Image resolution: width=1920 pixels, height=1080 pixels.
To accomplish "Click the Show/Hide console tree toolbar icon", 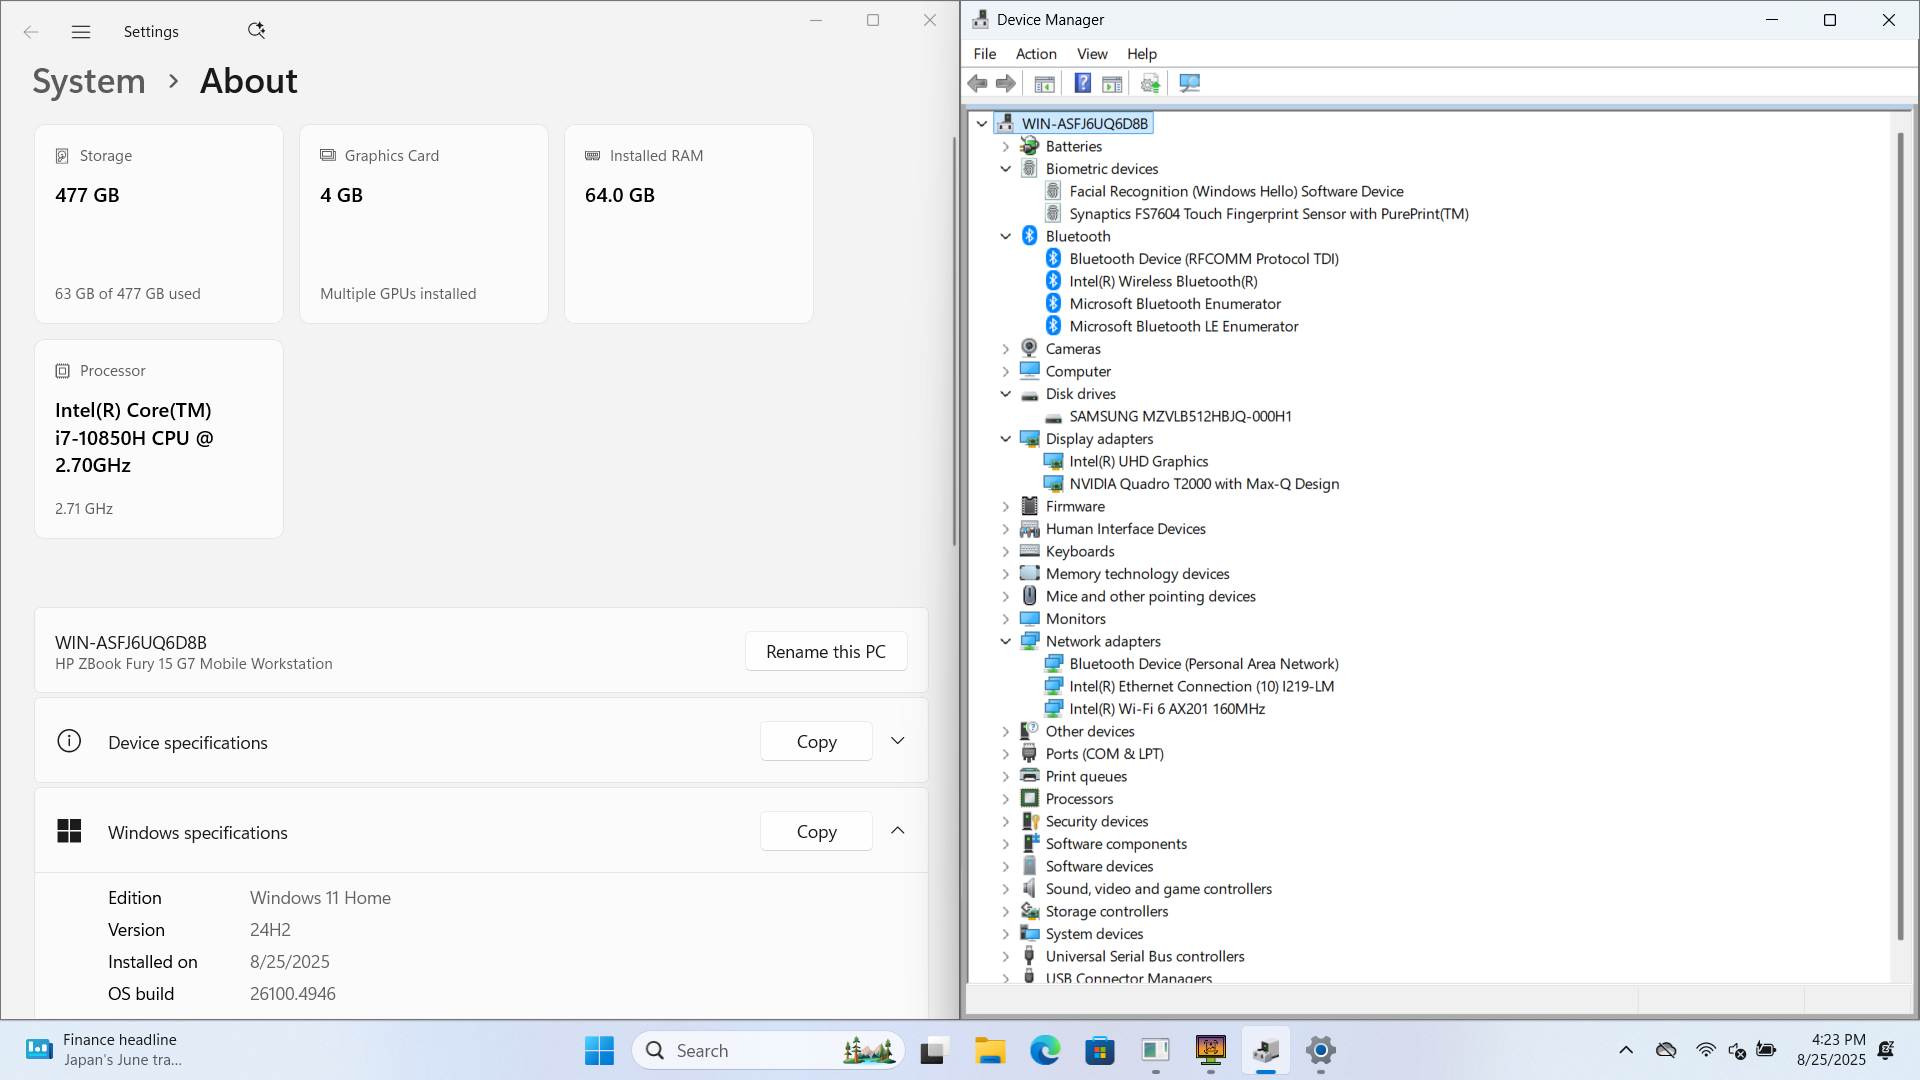I will [x=1044, y=84].
